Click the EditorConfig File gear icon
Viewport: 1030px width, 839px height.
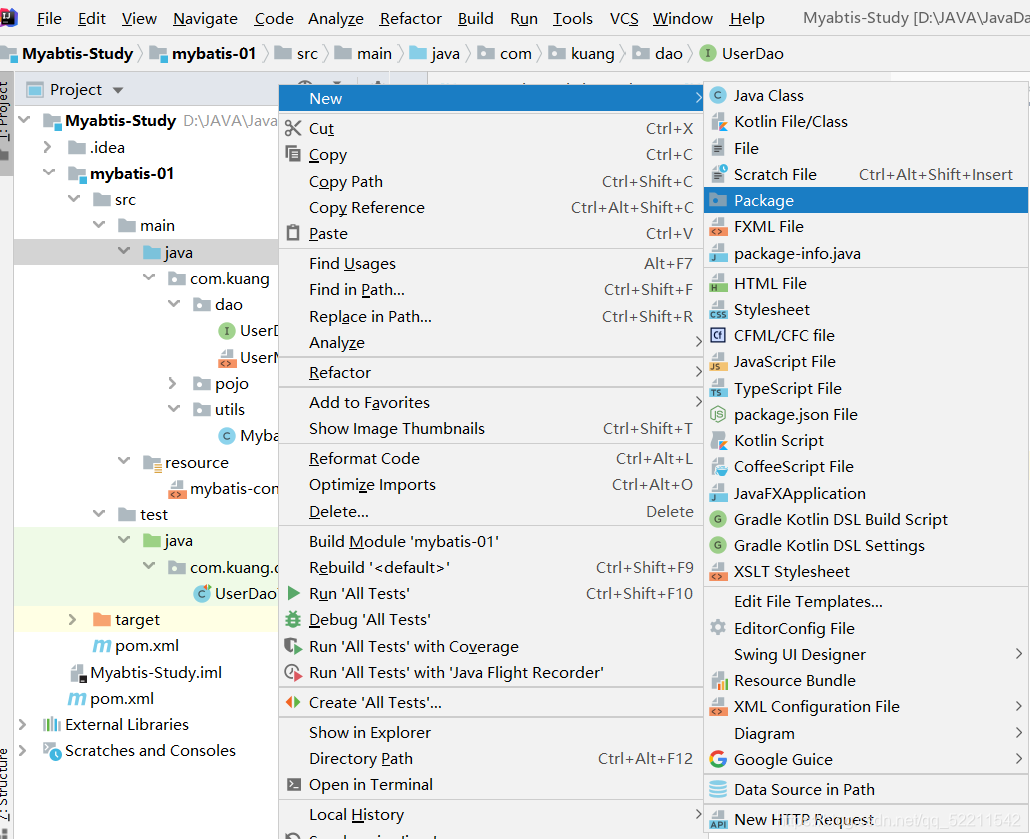coord(718,628)
